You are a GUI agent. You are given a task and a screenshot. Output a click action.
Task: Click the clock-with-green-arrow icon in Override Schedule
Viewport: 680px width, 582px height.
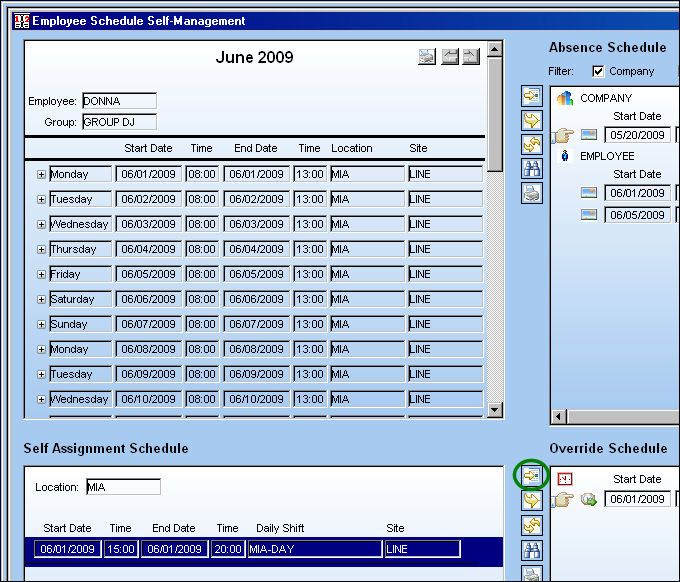589,499
